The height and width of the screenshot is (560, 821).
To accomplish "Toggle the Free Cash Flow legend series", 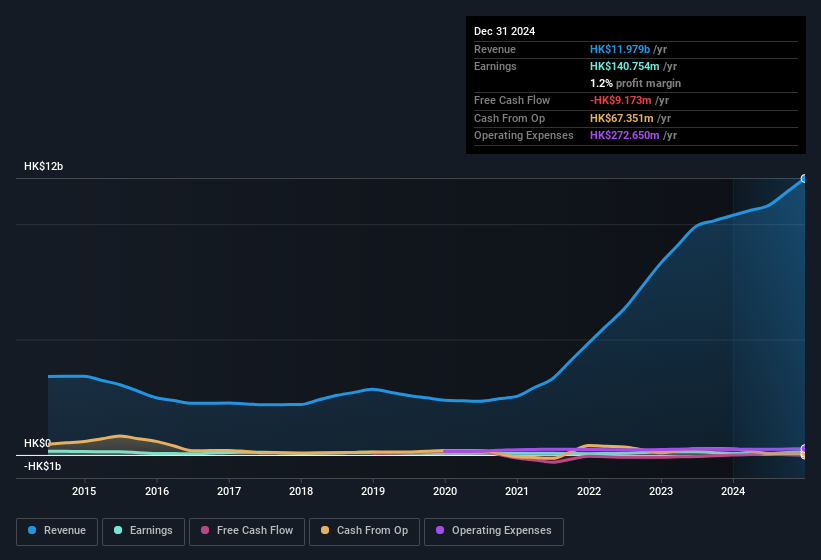I will coord(247,531).
